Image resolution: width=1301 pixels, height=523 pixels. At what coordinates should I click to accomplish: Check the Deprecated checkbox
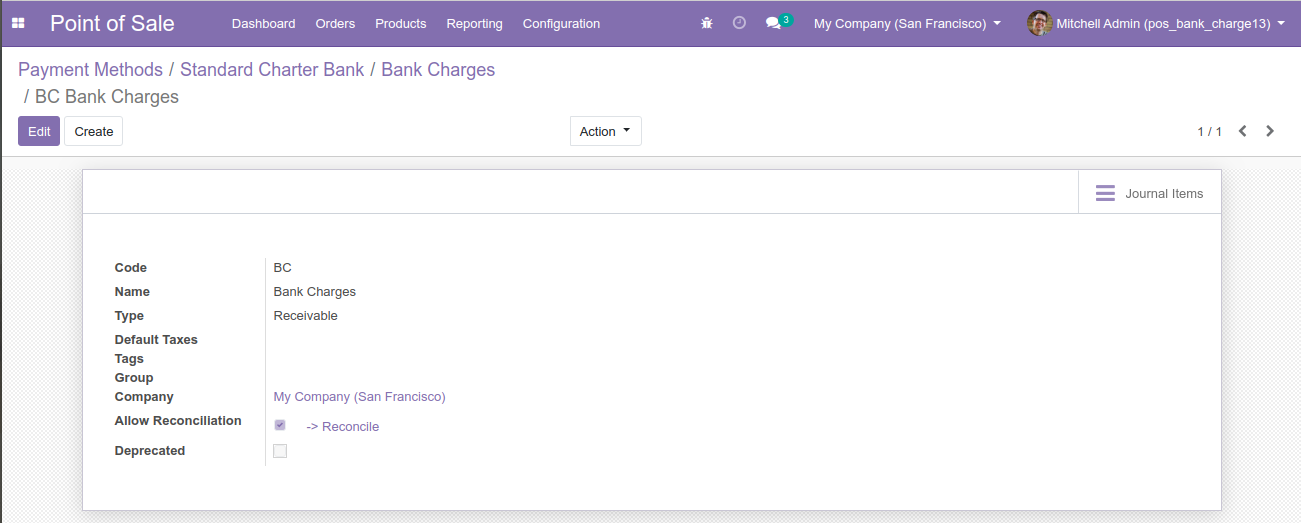(280, 451)
